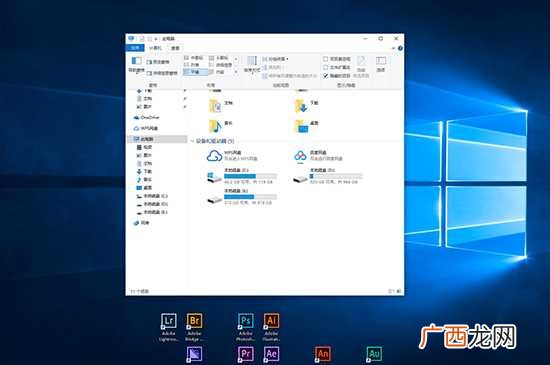Viewport: 550px width, 365px height.
Task: Switch layout to Small icons
Action: [x=219, y=58]
